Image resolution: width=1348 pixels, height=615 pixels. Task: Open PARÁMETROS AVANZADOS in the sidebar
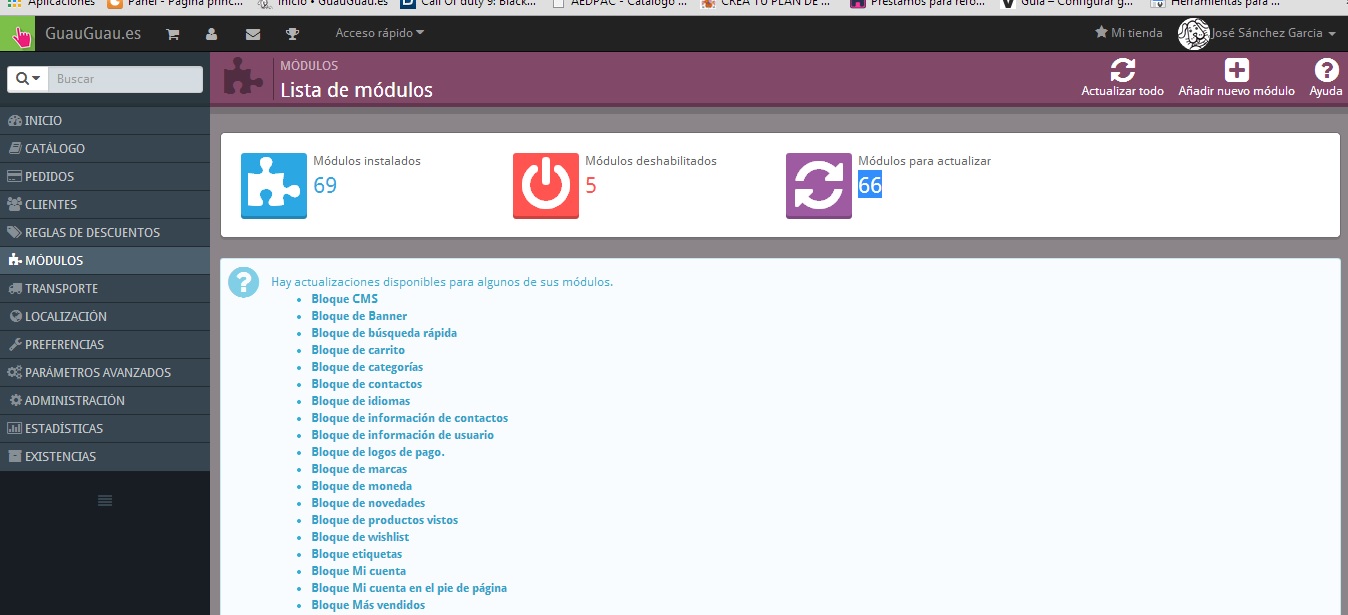pos(105,372)
